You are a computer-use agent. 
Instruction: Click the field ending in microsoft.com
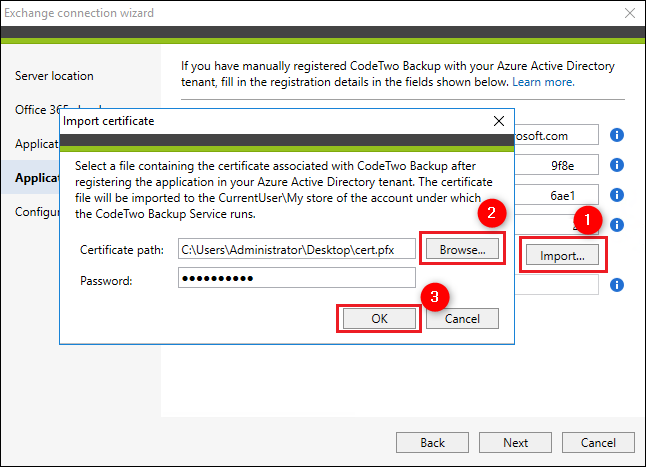[557, 135]
